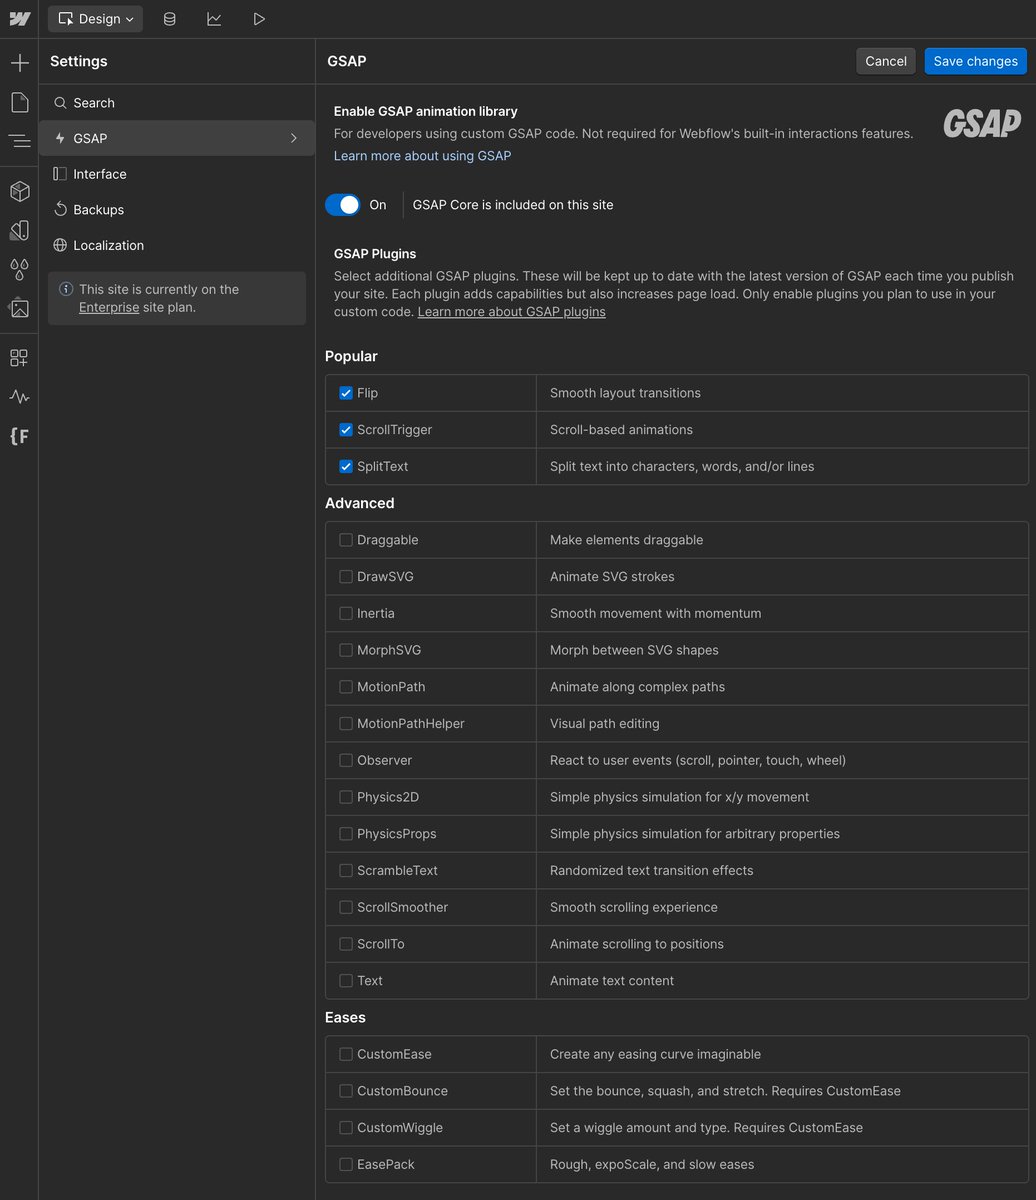Select the GSAP settings menu item

(177, 138)
